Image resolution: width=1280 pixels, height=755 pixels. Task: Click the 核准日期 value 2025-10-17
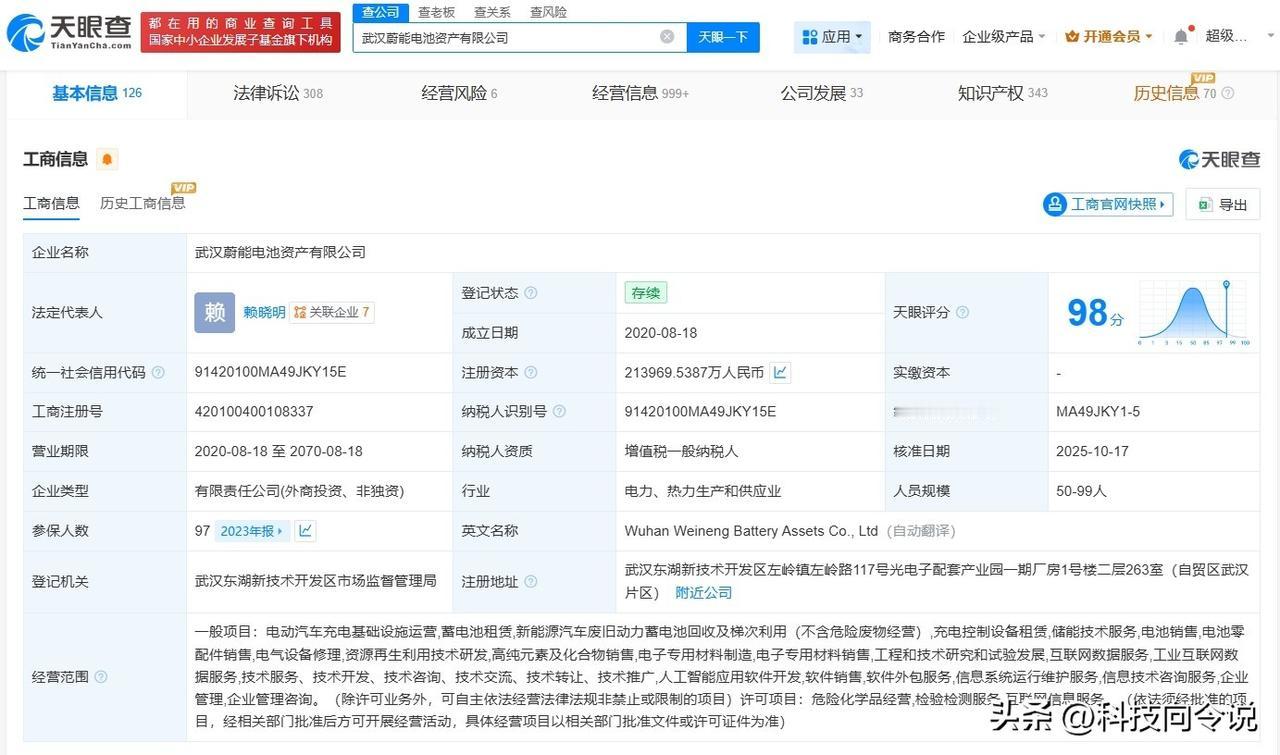pyautogui.click(x=1092, y=451)
